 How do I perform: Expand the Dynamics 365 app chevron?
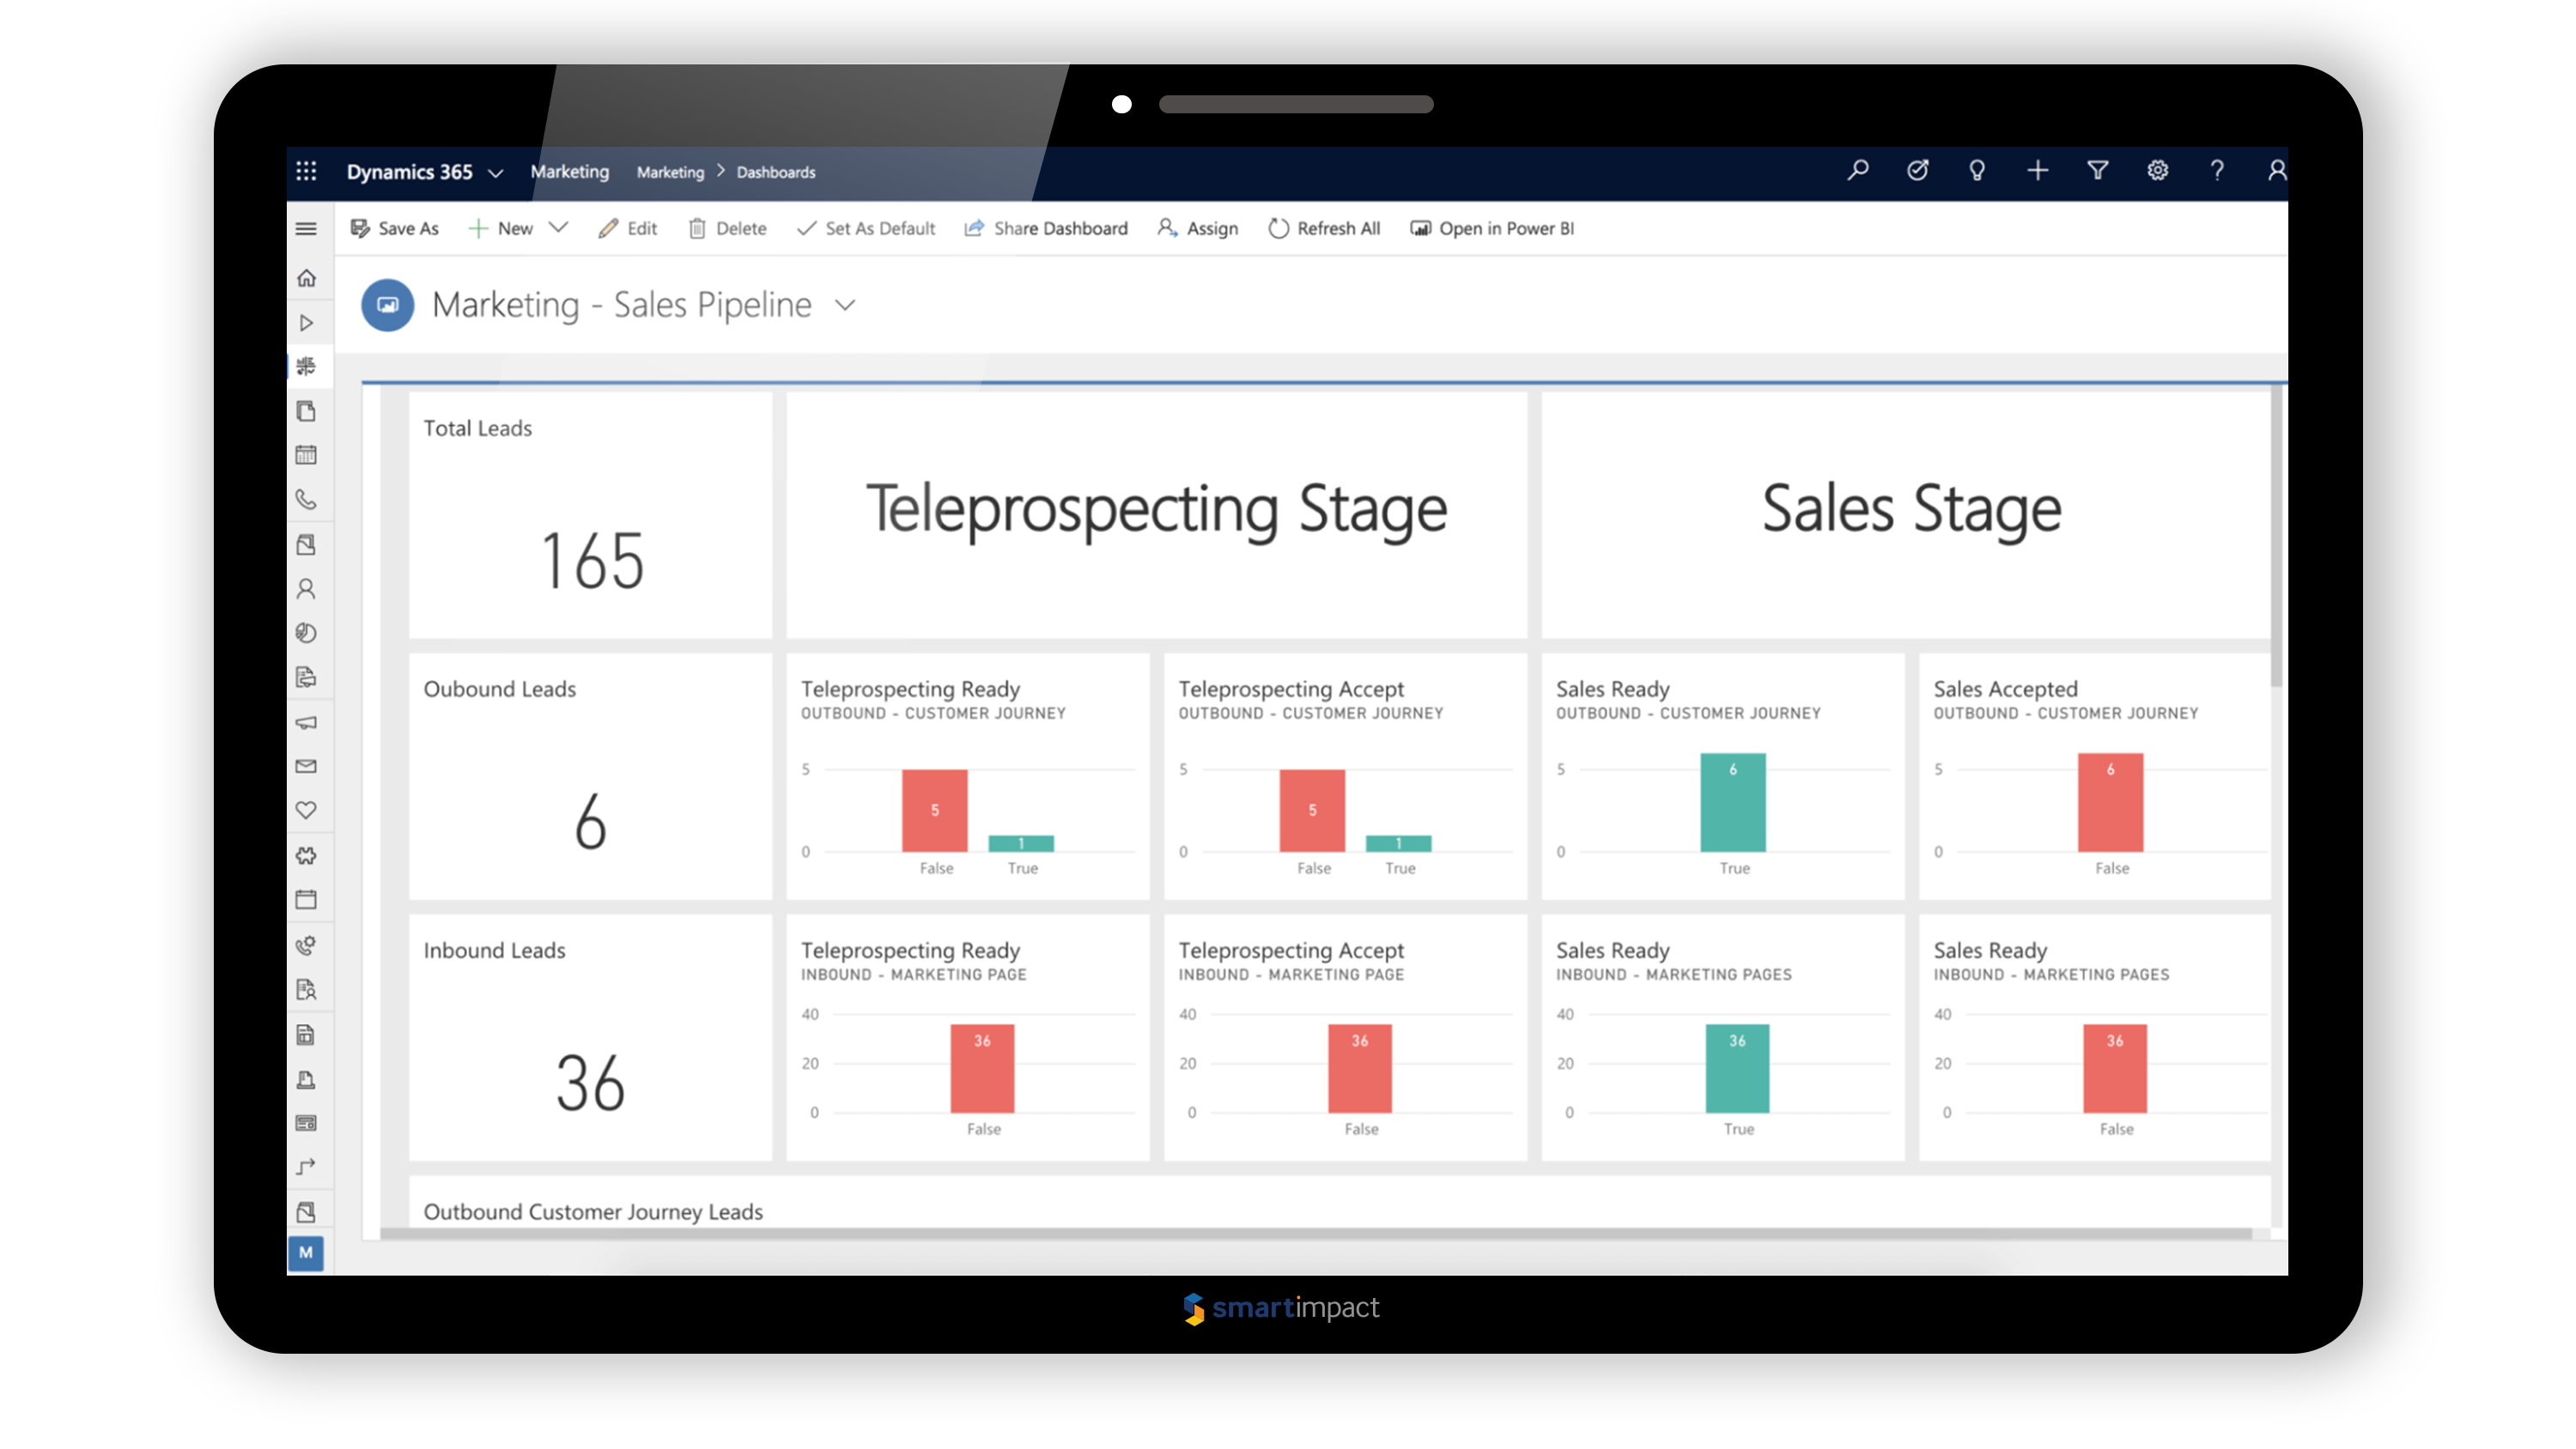pyautogui.click(x=497, y=172)
